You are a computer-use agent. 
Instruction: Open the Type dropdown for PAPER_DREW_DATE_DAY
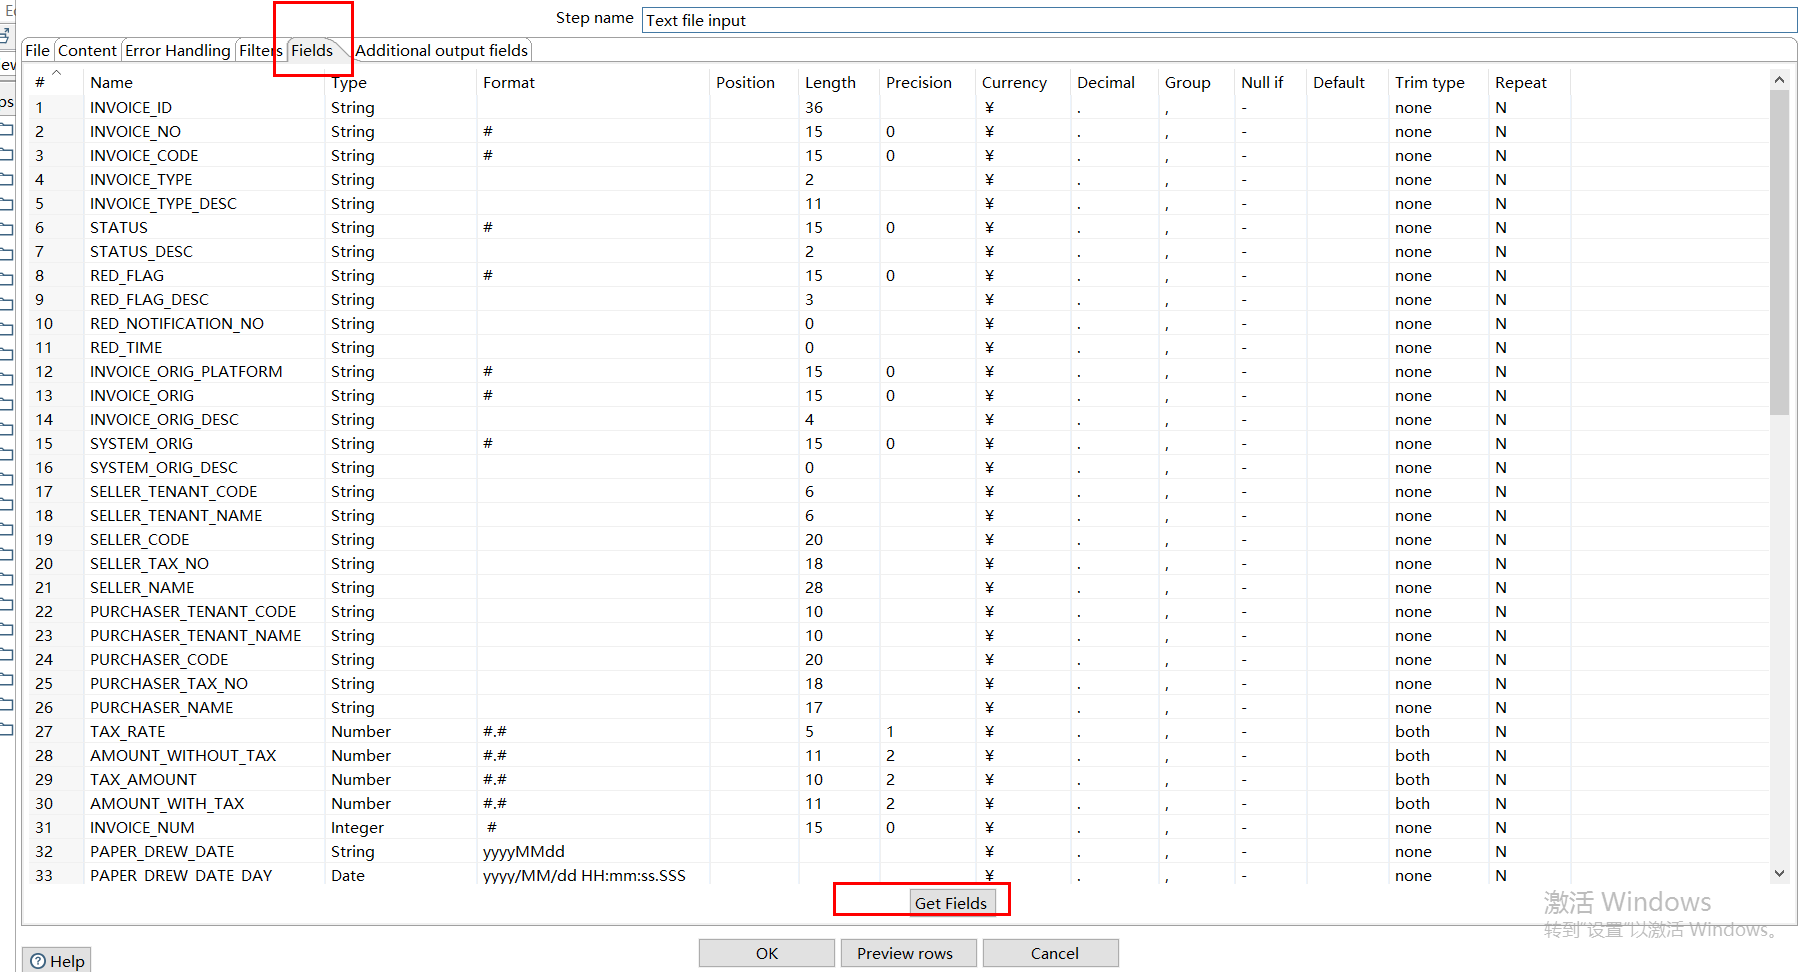400,875
